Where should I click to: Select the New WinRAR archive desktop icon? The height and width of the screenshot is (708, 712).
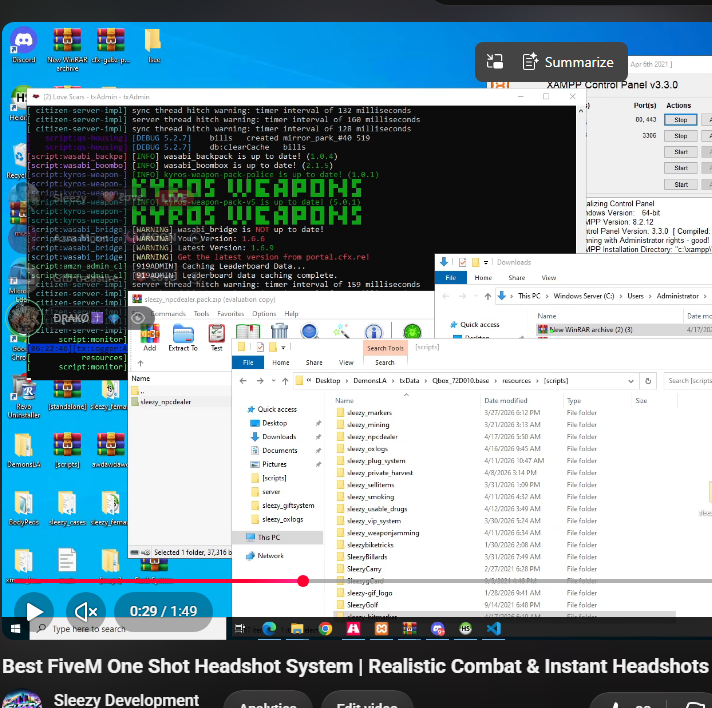point(67,49)
